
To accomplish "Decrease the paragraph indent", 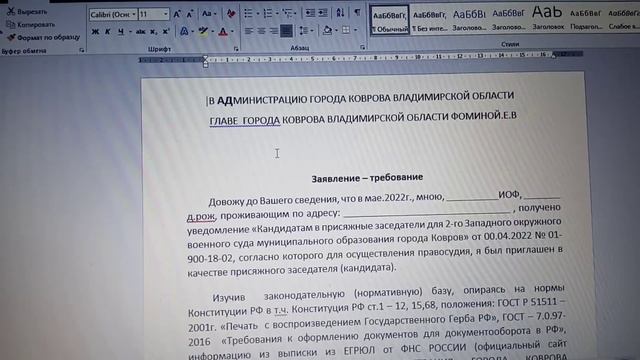I will tap(310, 13).
